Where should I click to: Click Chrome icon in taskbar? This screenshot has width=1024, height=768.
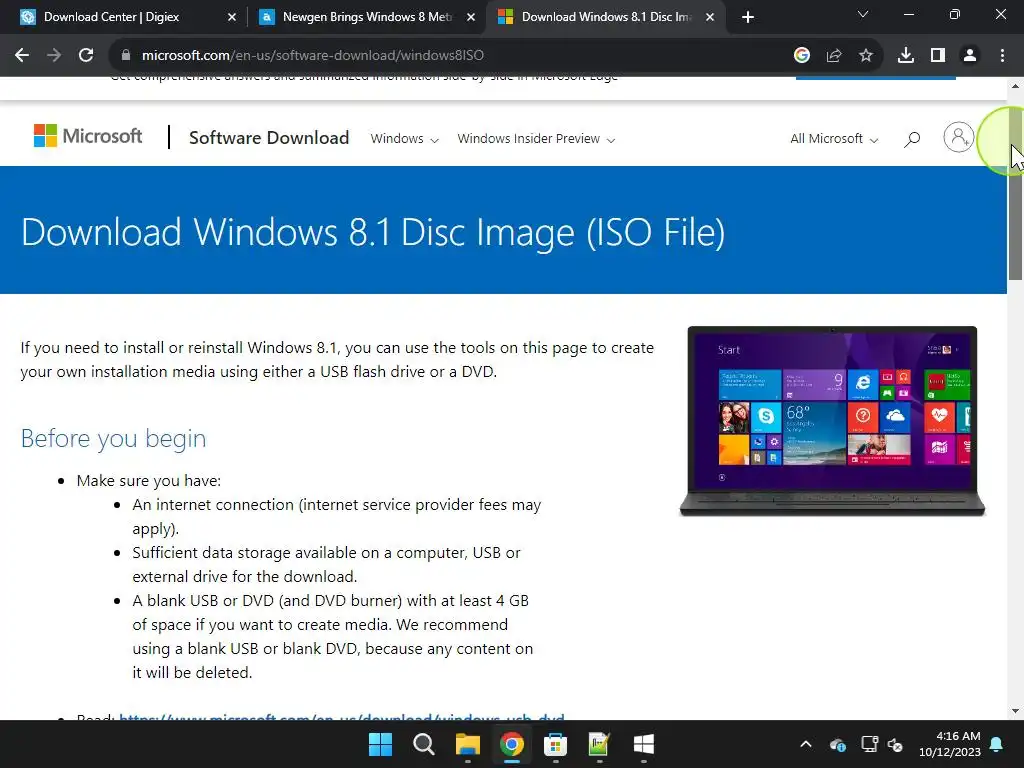point(512,744)
